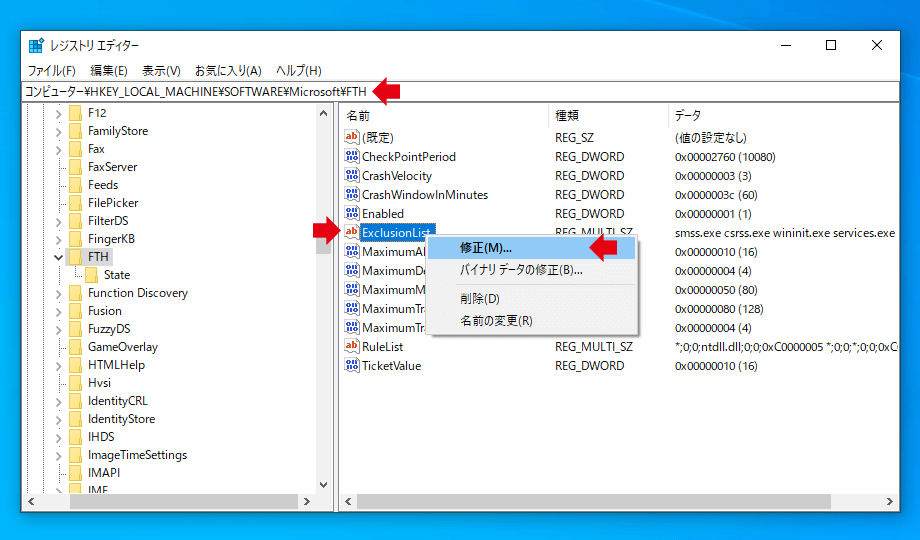Expand the Function Discovery key
920x540 pixels.
click(x=58, y=293)
